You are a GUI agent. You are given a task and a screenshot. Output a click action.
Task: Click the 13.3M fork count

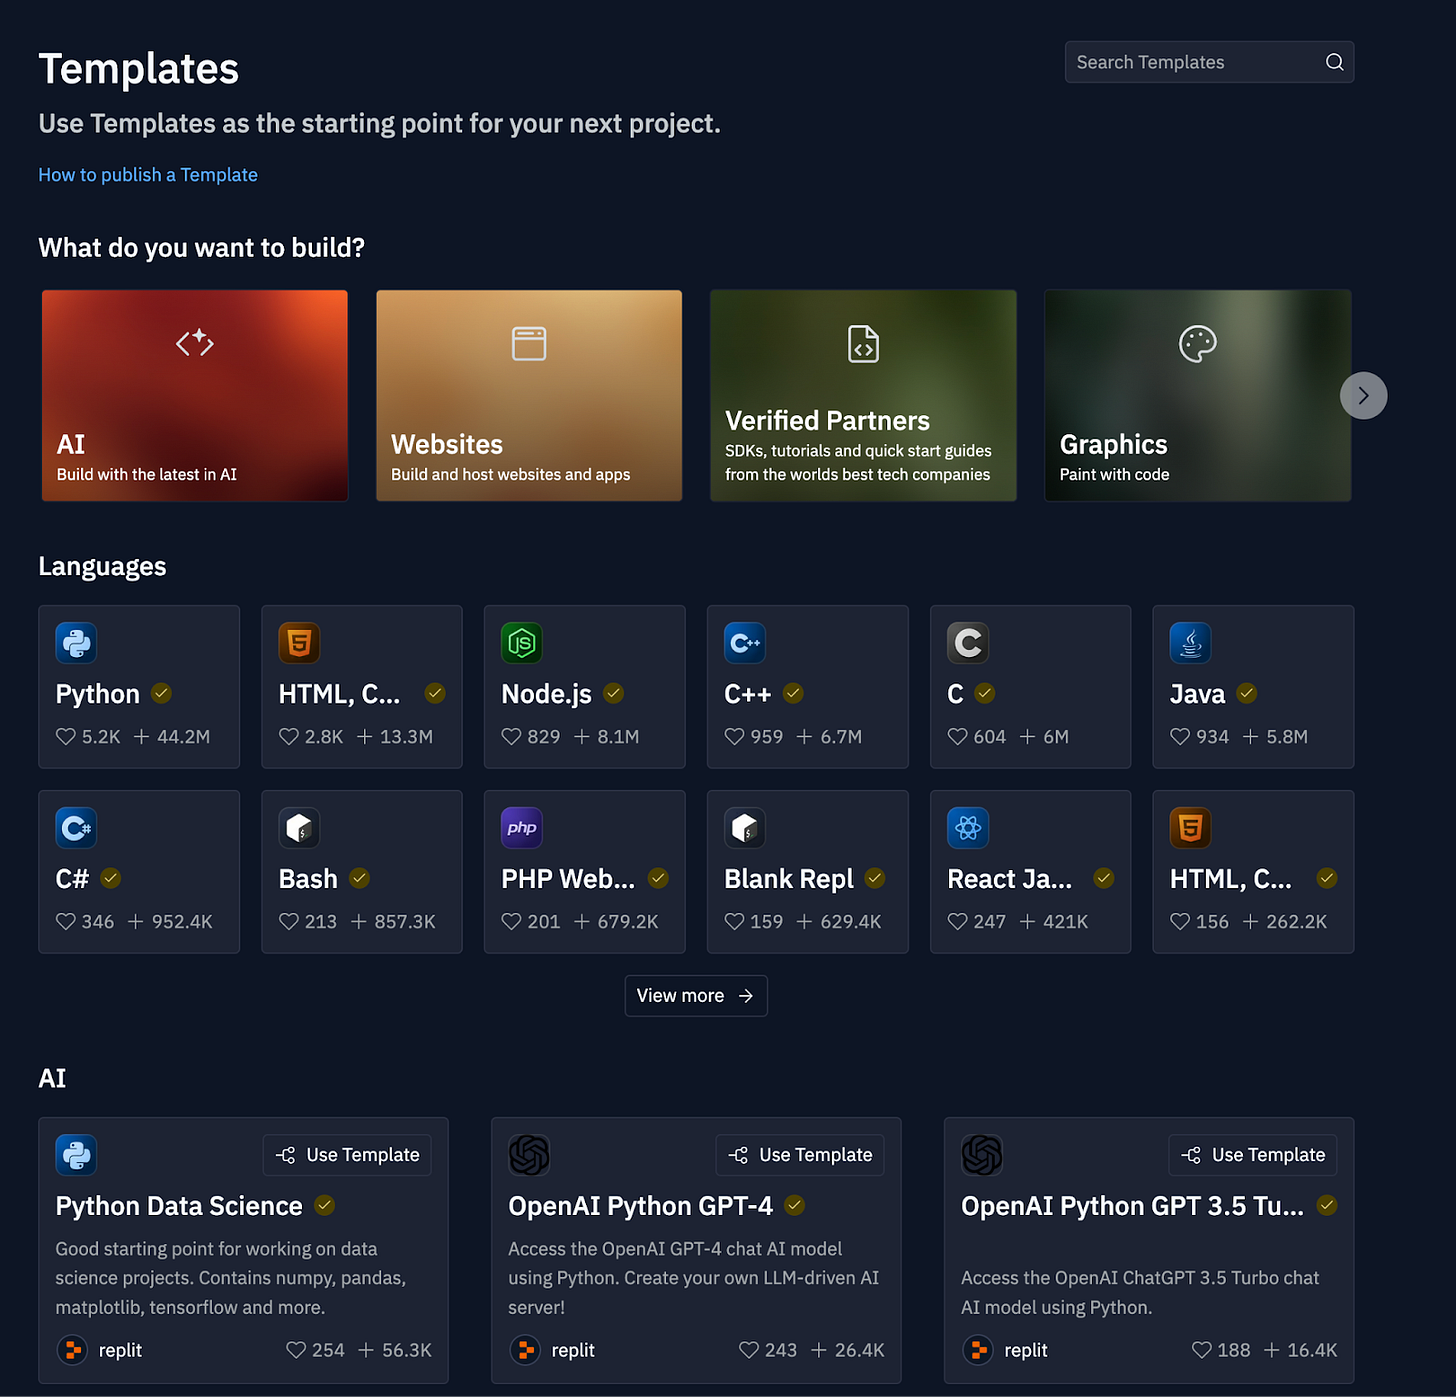point(407,737)
